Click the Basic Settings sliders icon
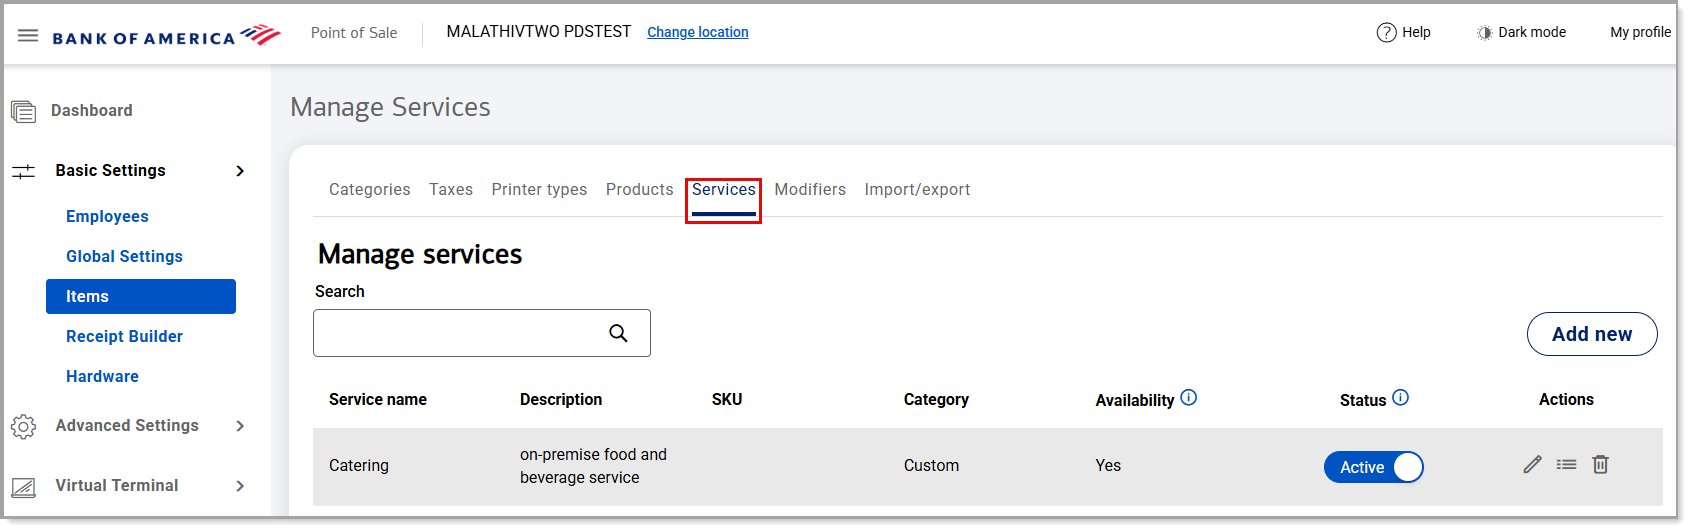Image resolution: width=1690 pixels, height=531 pixels. click(23, 171)
